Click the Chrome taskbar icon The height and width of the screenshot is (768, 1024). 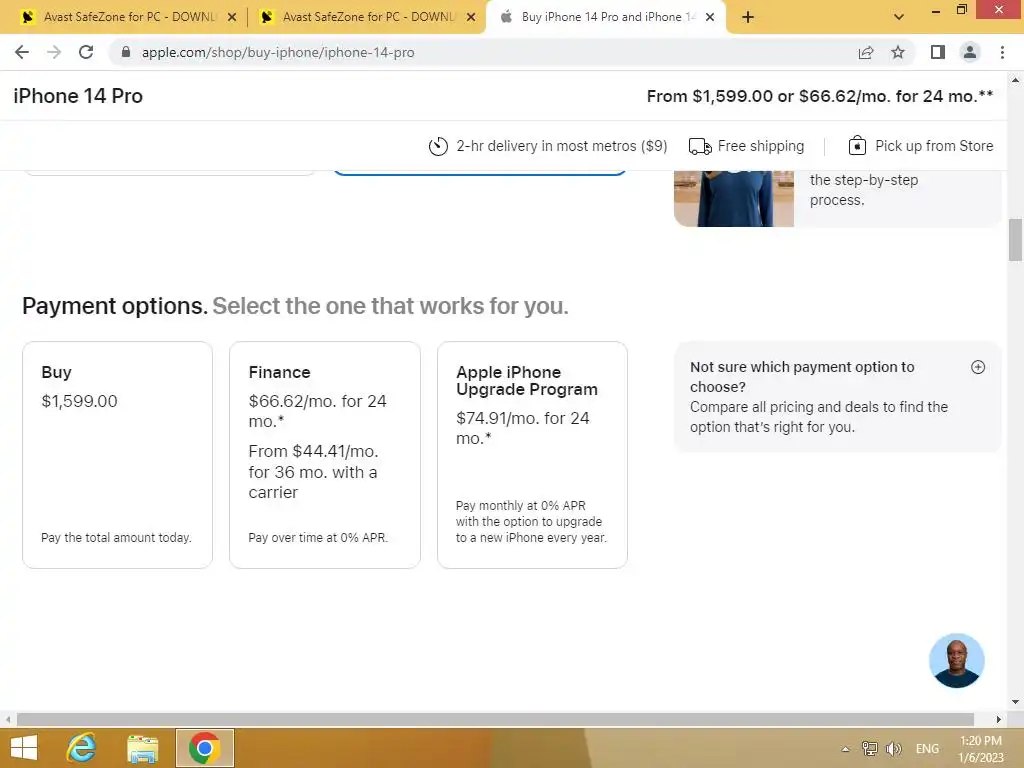pyautogui.click(x=204, y=748)
